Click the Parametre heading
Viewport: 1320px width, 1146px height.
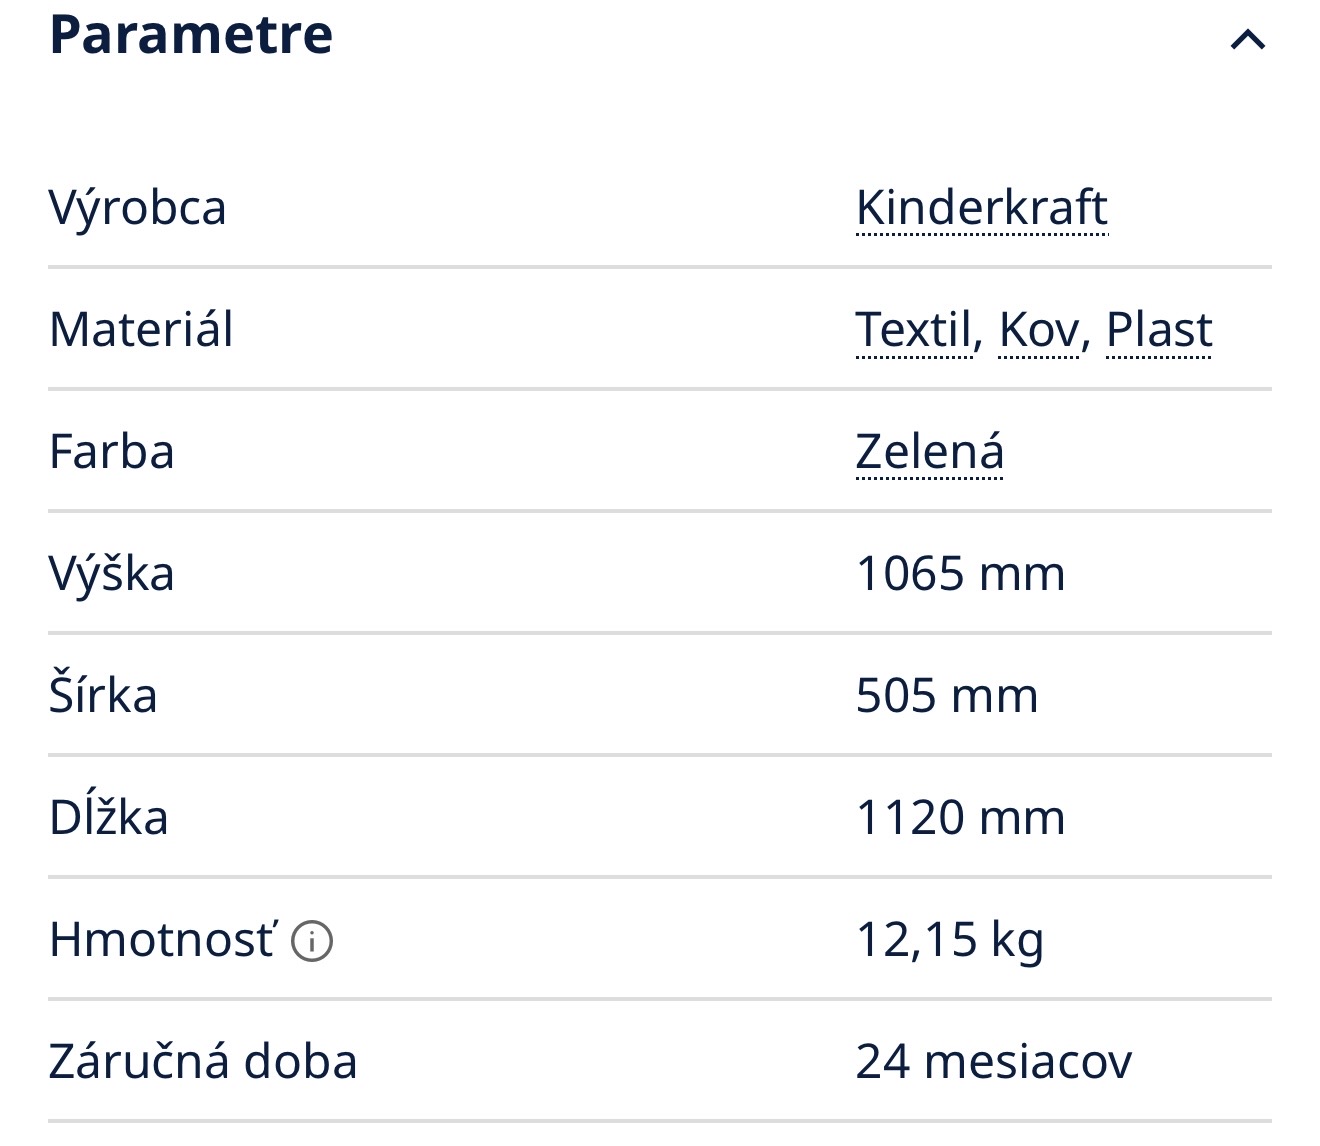click(191, 34)
